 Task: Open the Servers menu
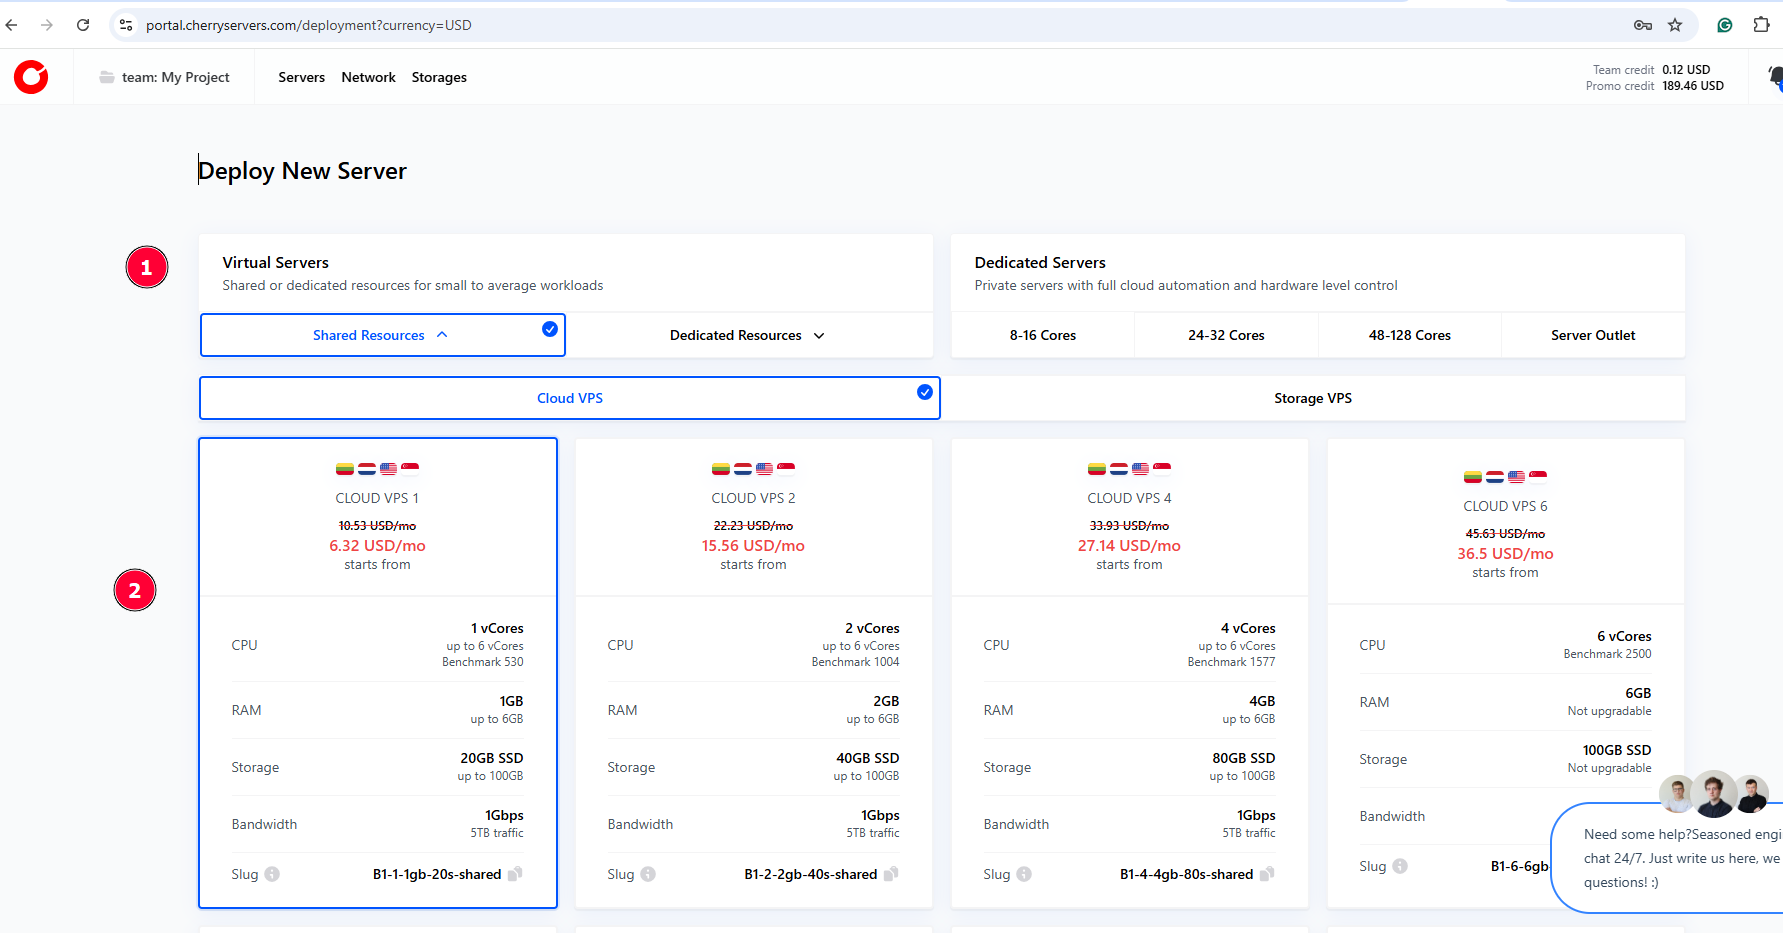click(301, 77)
